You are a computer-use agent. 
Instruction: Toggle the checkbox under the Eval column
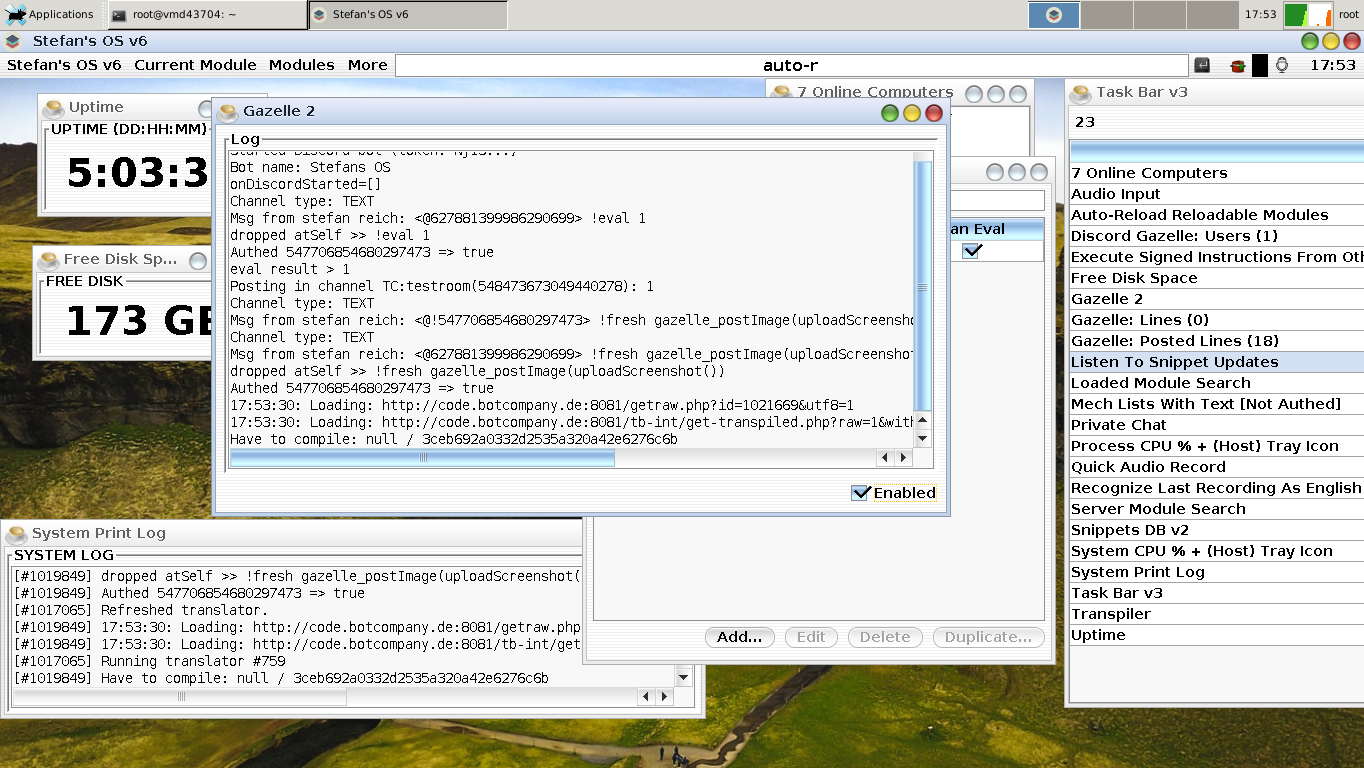click(972, 251)
